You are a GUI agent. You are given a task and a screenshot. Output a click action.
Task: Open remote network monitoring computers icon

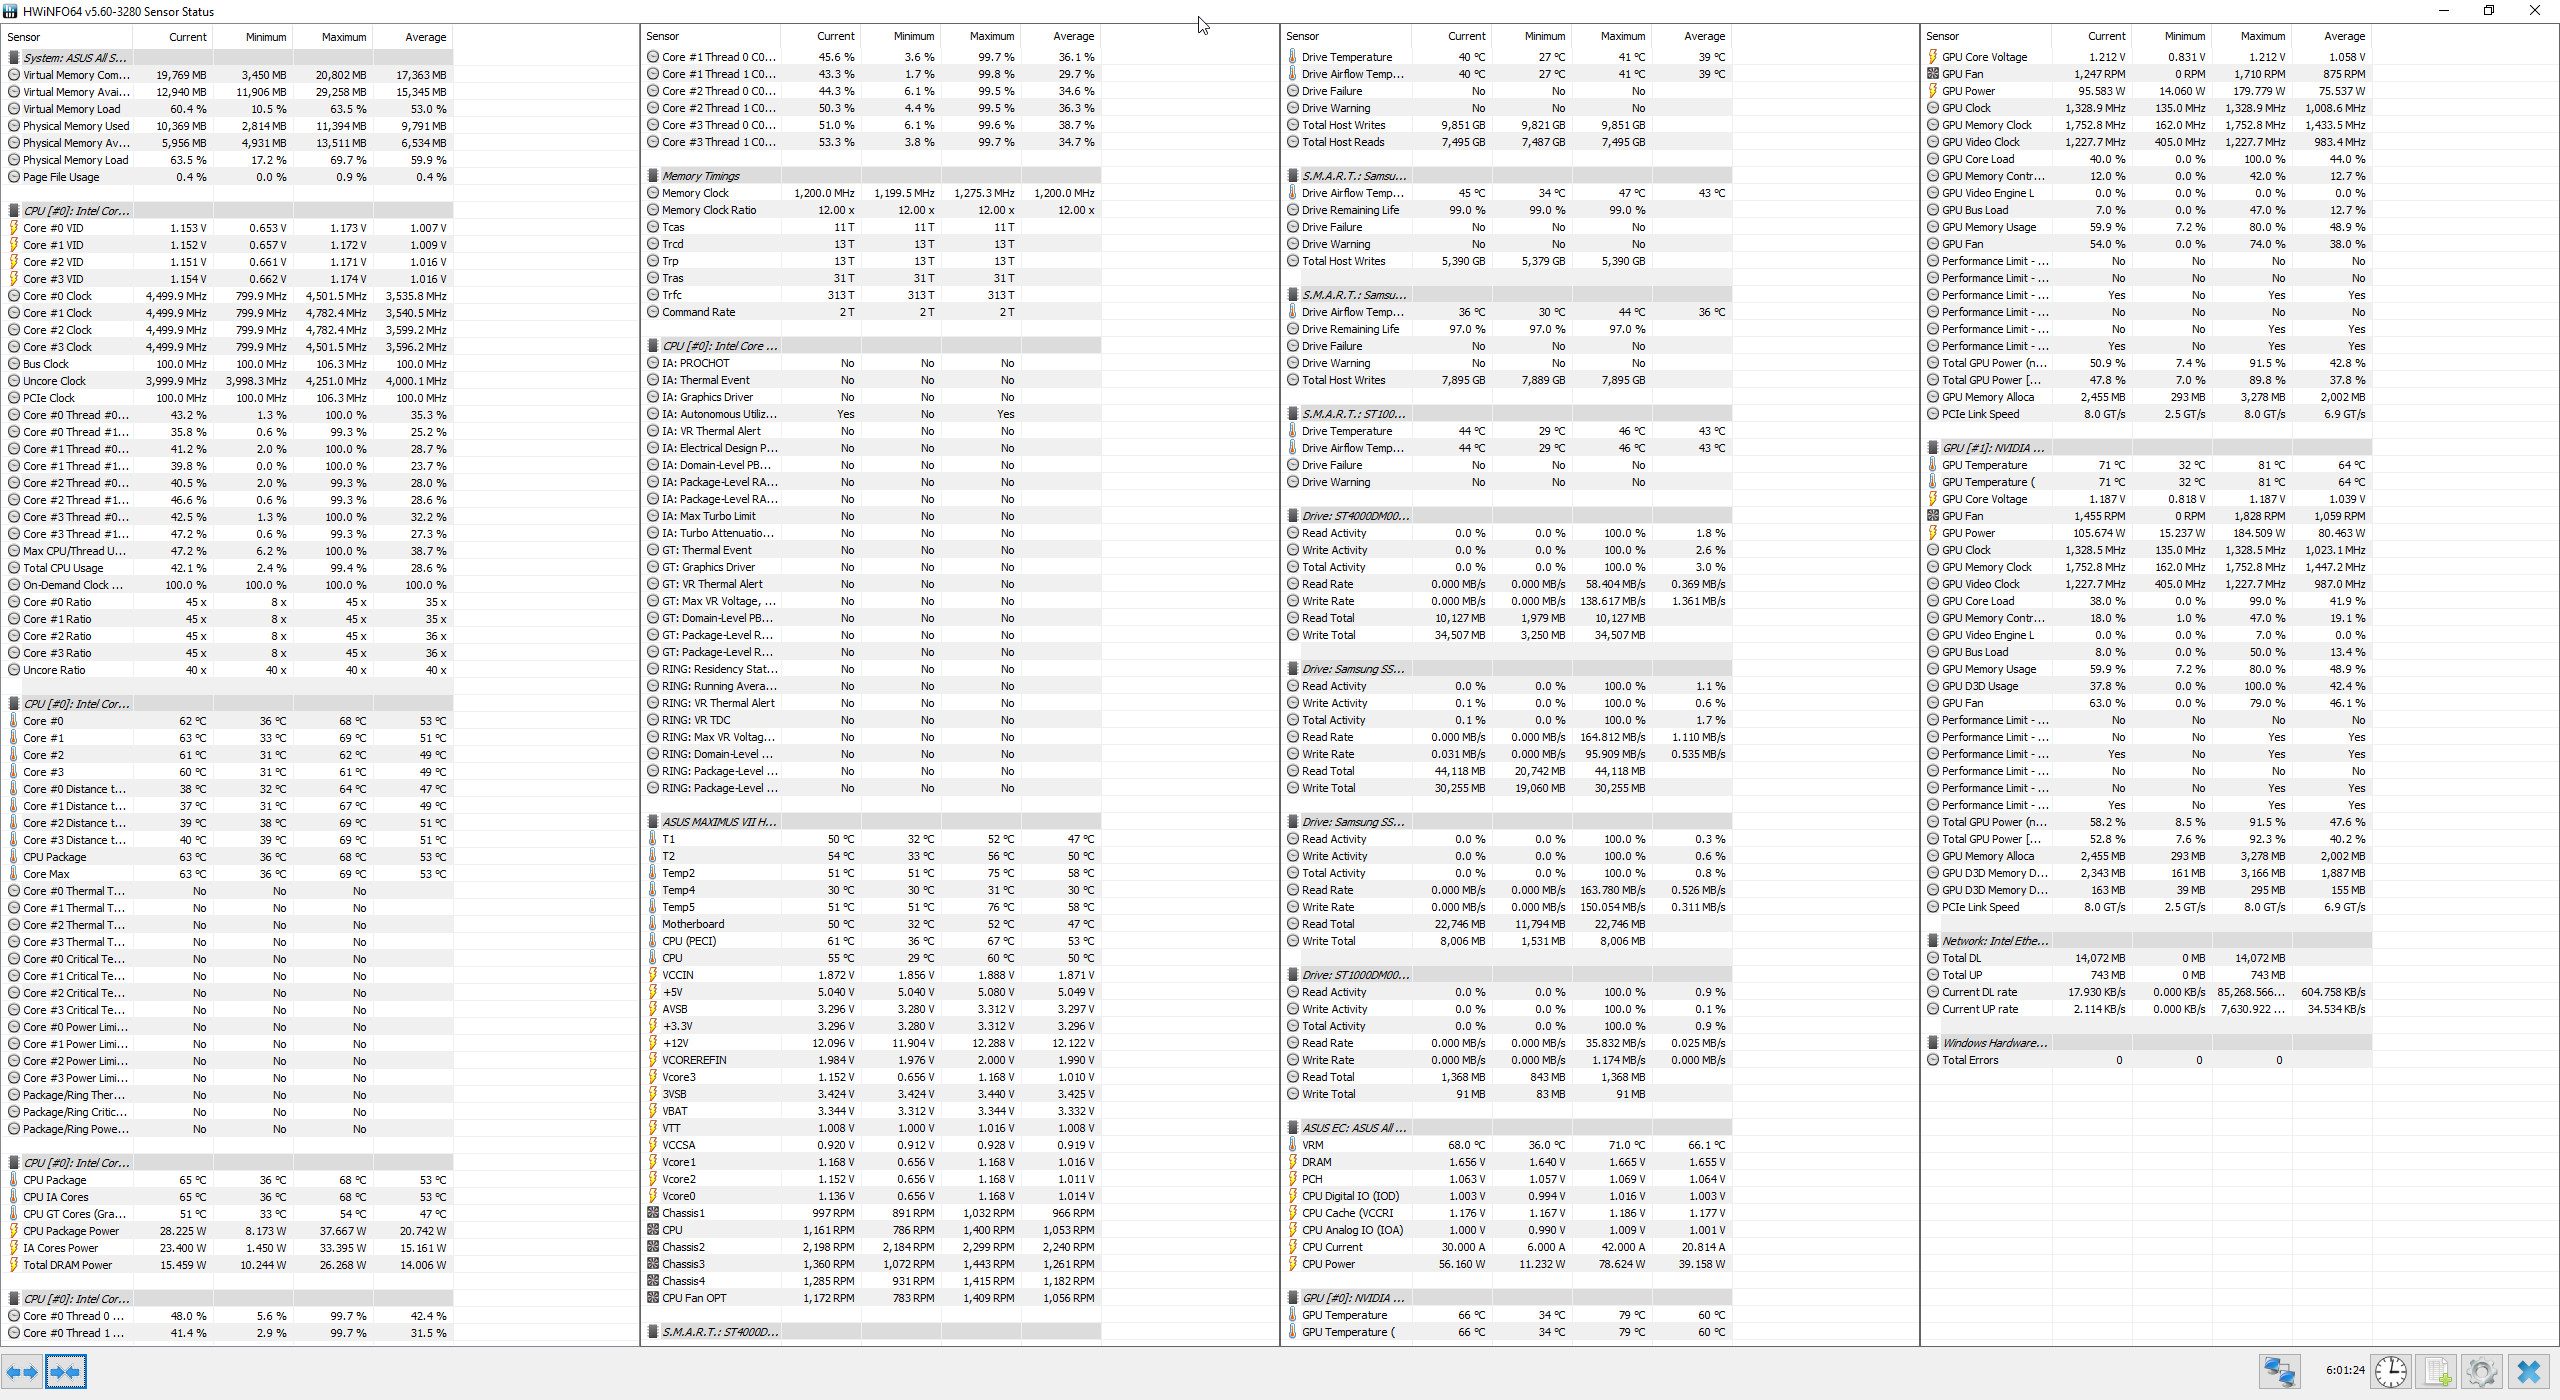[x=2280, y=1371]
